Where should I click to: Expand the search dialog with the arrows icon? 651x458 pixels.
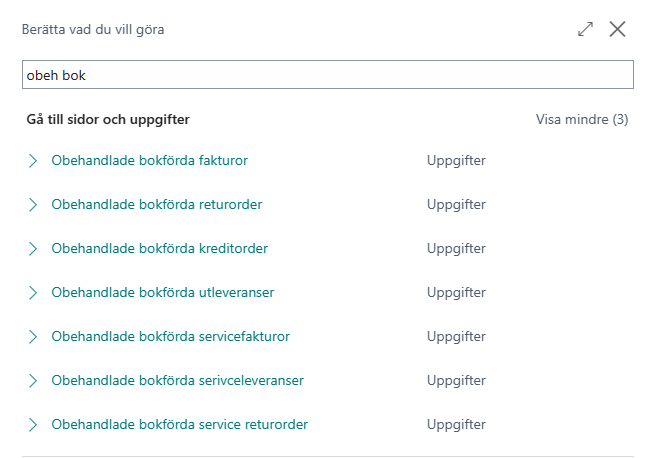585,29
